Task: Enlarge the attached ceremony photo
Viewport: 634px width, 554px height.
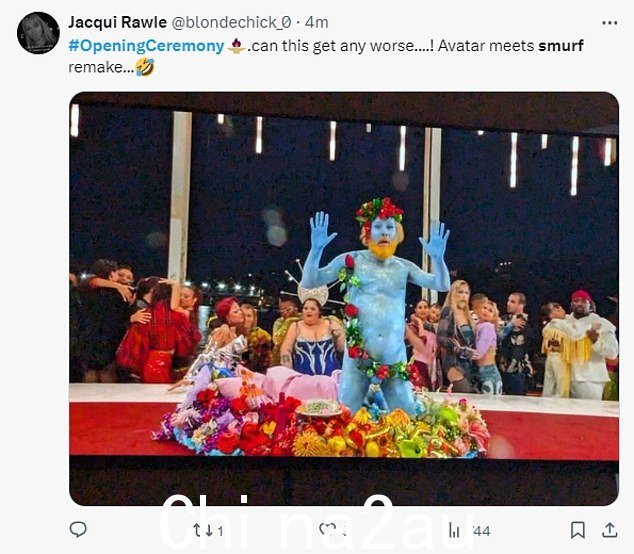Action: click(344, 298)
